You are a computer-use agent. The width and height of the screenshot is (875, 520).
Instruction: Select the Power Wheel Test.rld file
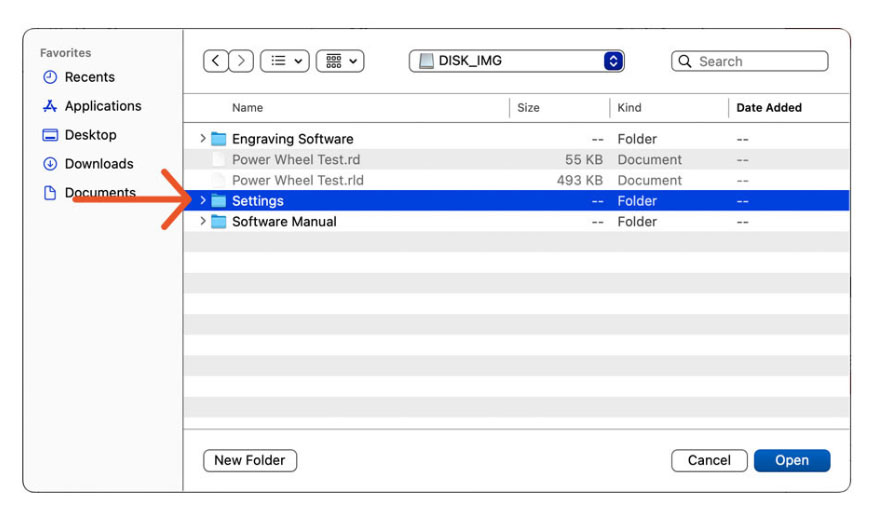(297, 180)
